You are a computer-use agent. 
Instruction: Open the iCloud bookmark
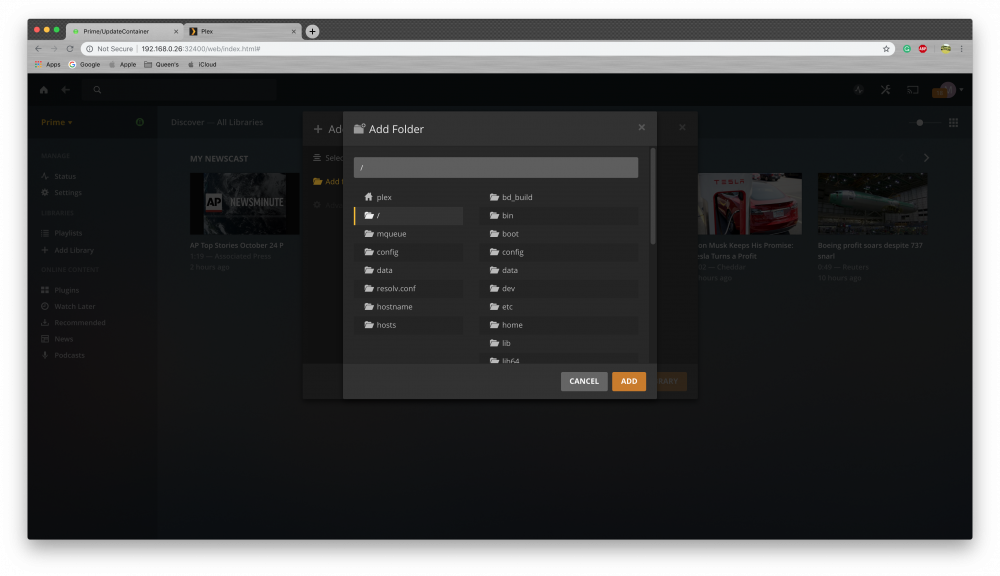coord(202,64)
